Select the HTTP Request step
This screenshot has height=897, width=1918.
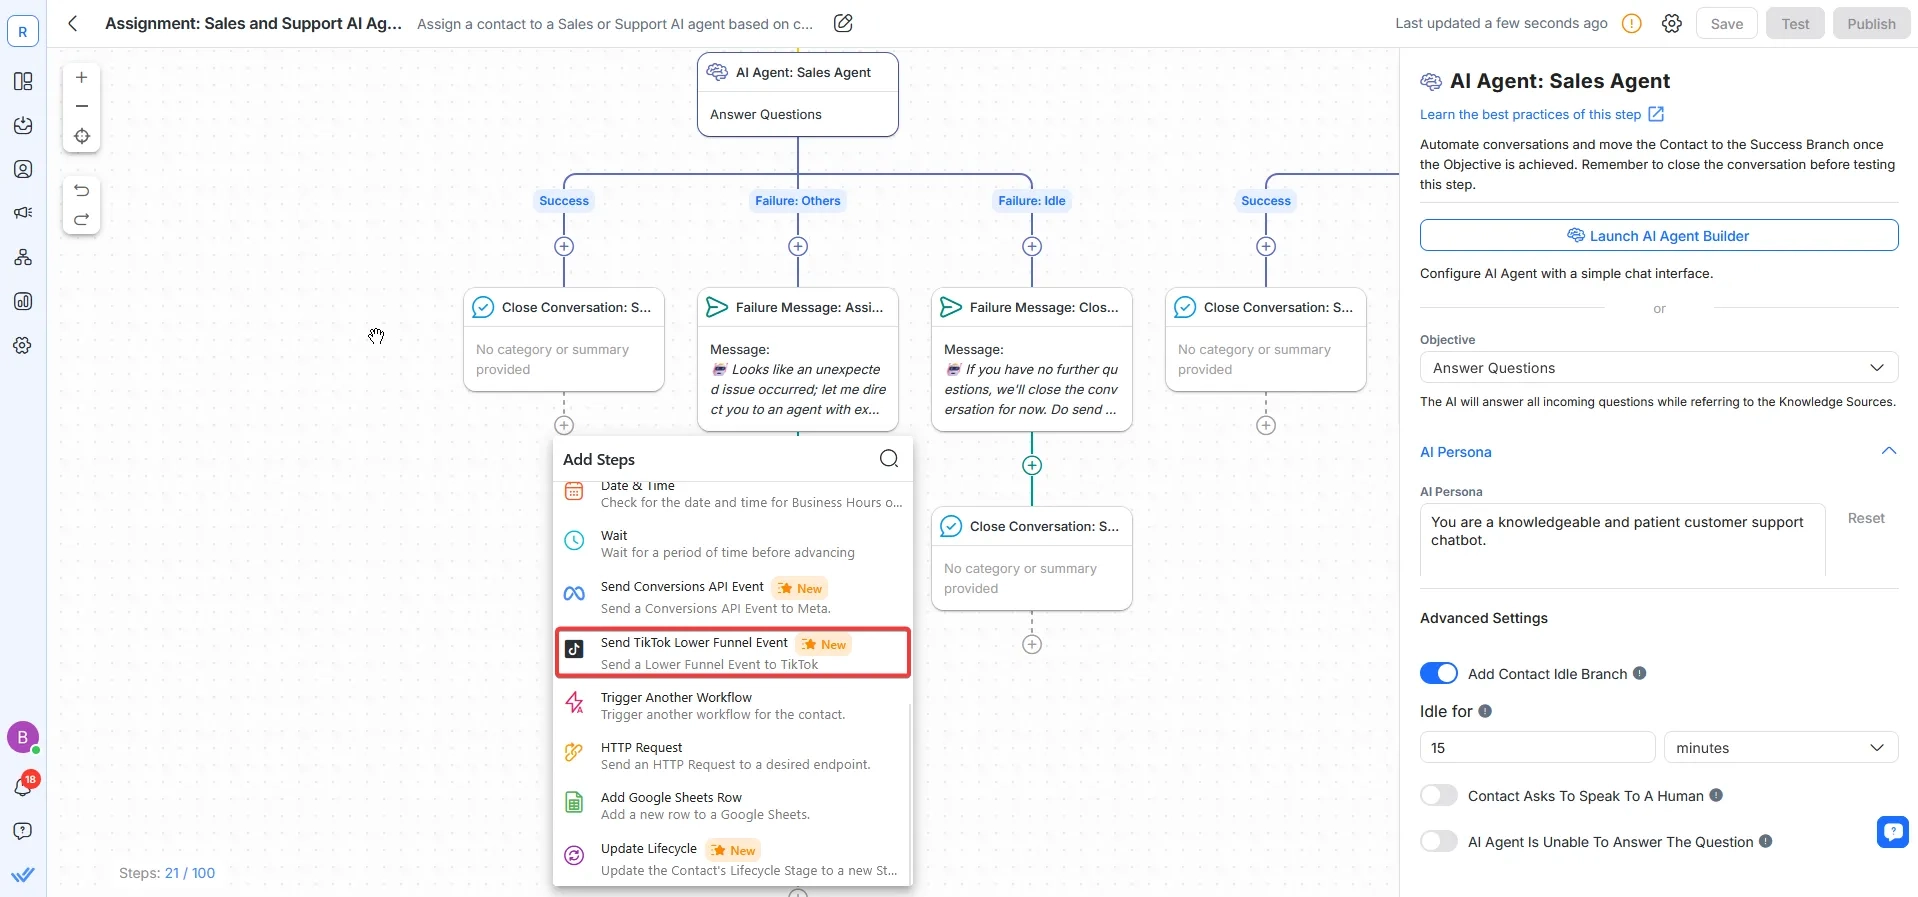coord(732,756)
